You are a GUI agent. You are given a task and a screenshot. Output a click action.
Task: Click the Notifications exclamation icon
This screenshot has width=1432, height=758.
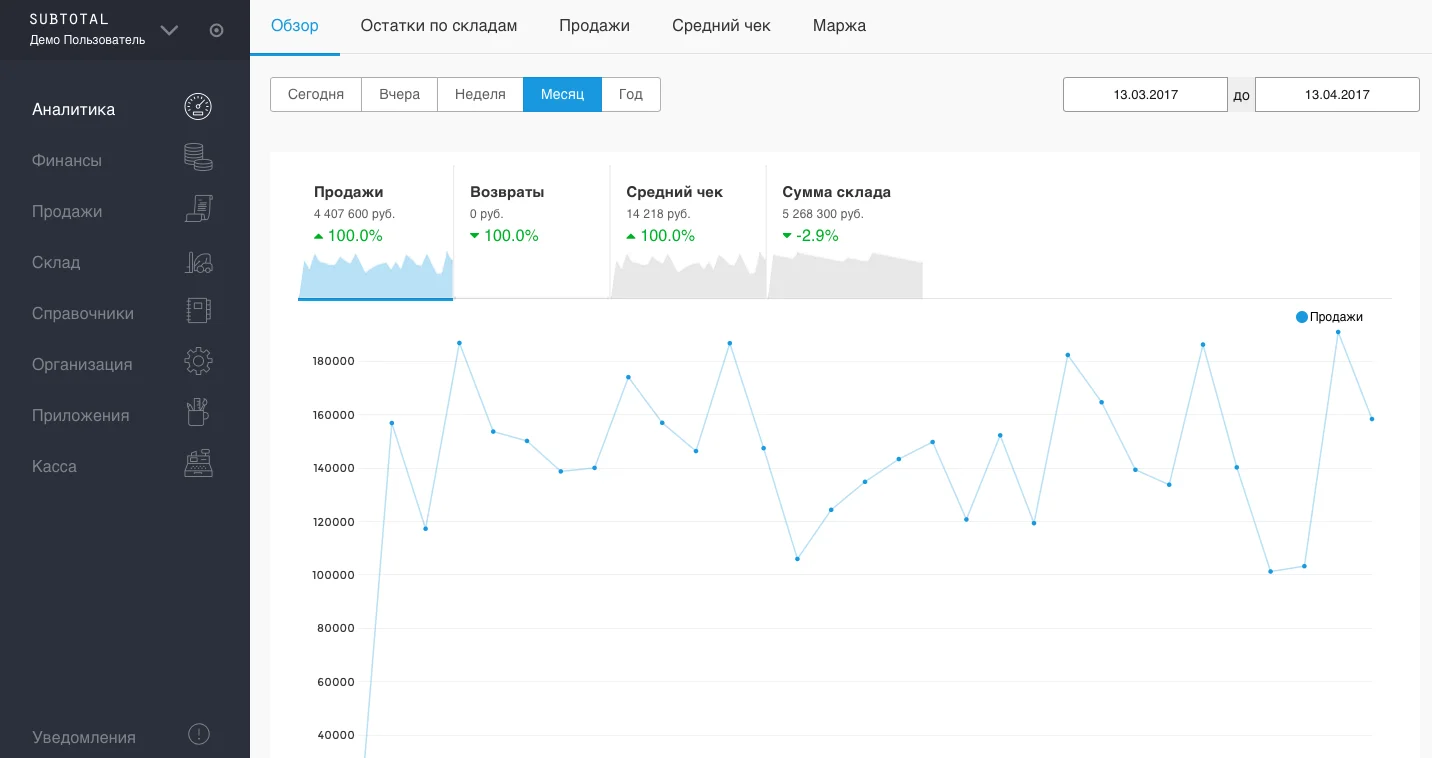click(x=199, y=735)
